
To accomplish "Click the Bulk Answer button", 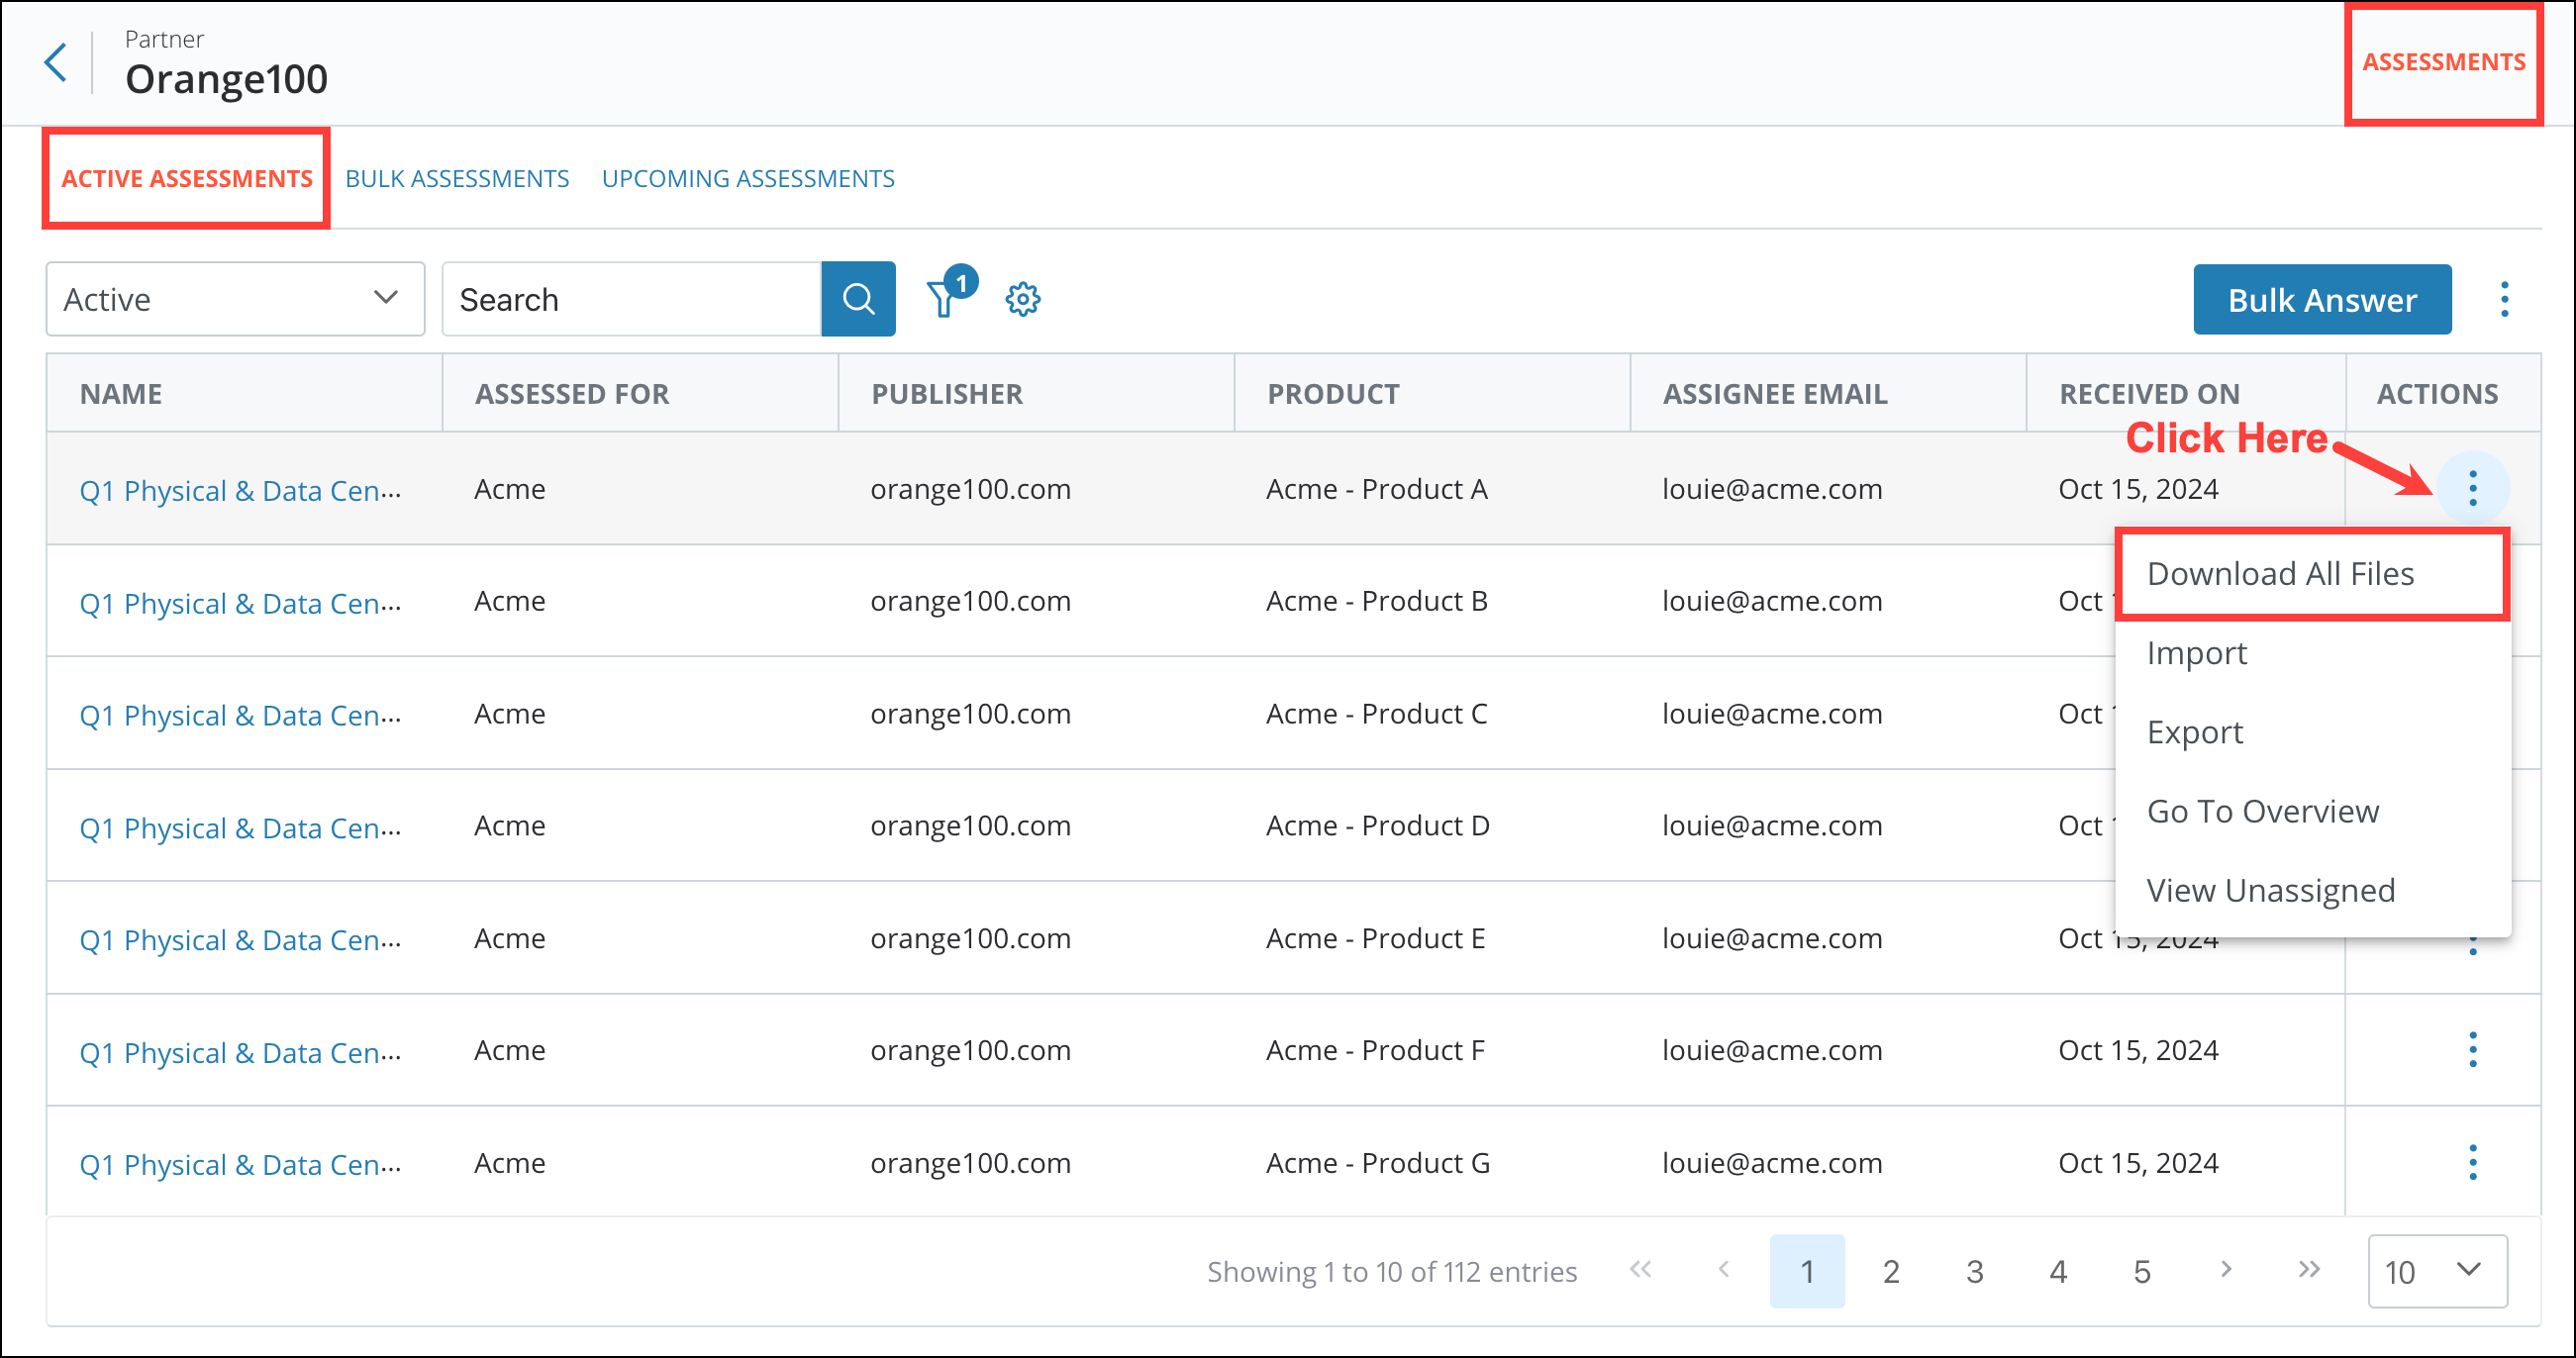I will pyautogui.click(x=2322, y=298).
